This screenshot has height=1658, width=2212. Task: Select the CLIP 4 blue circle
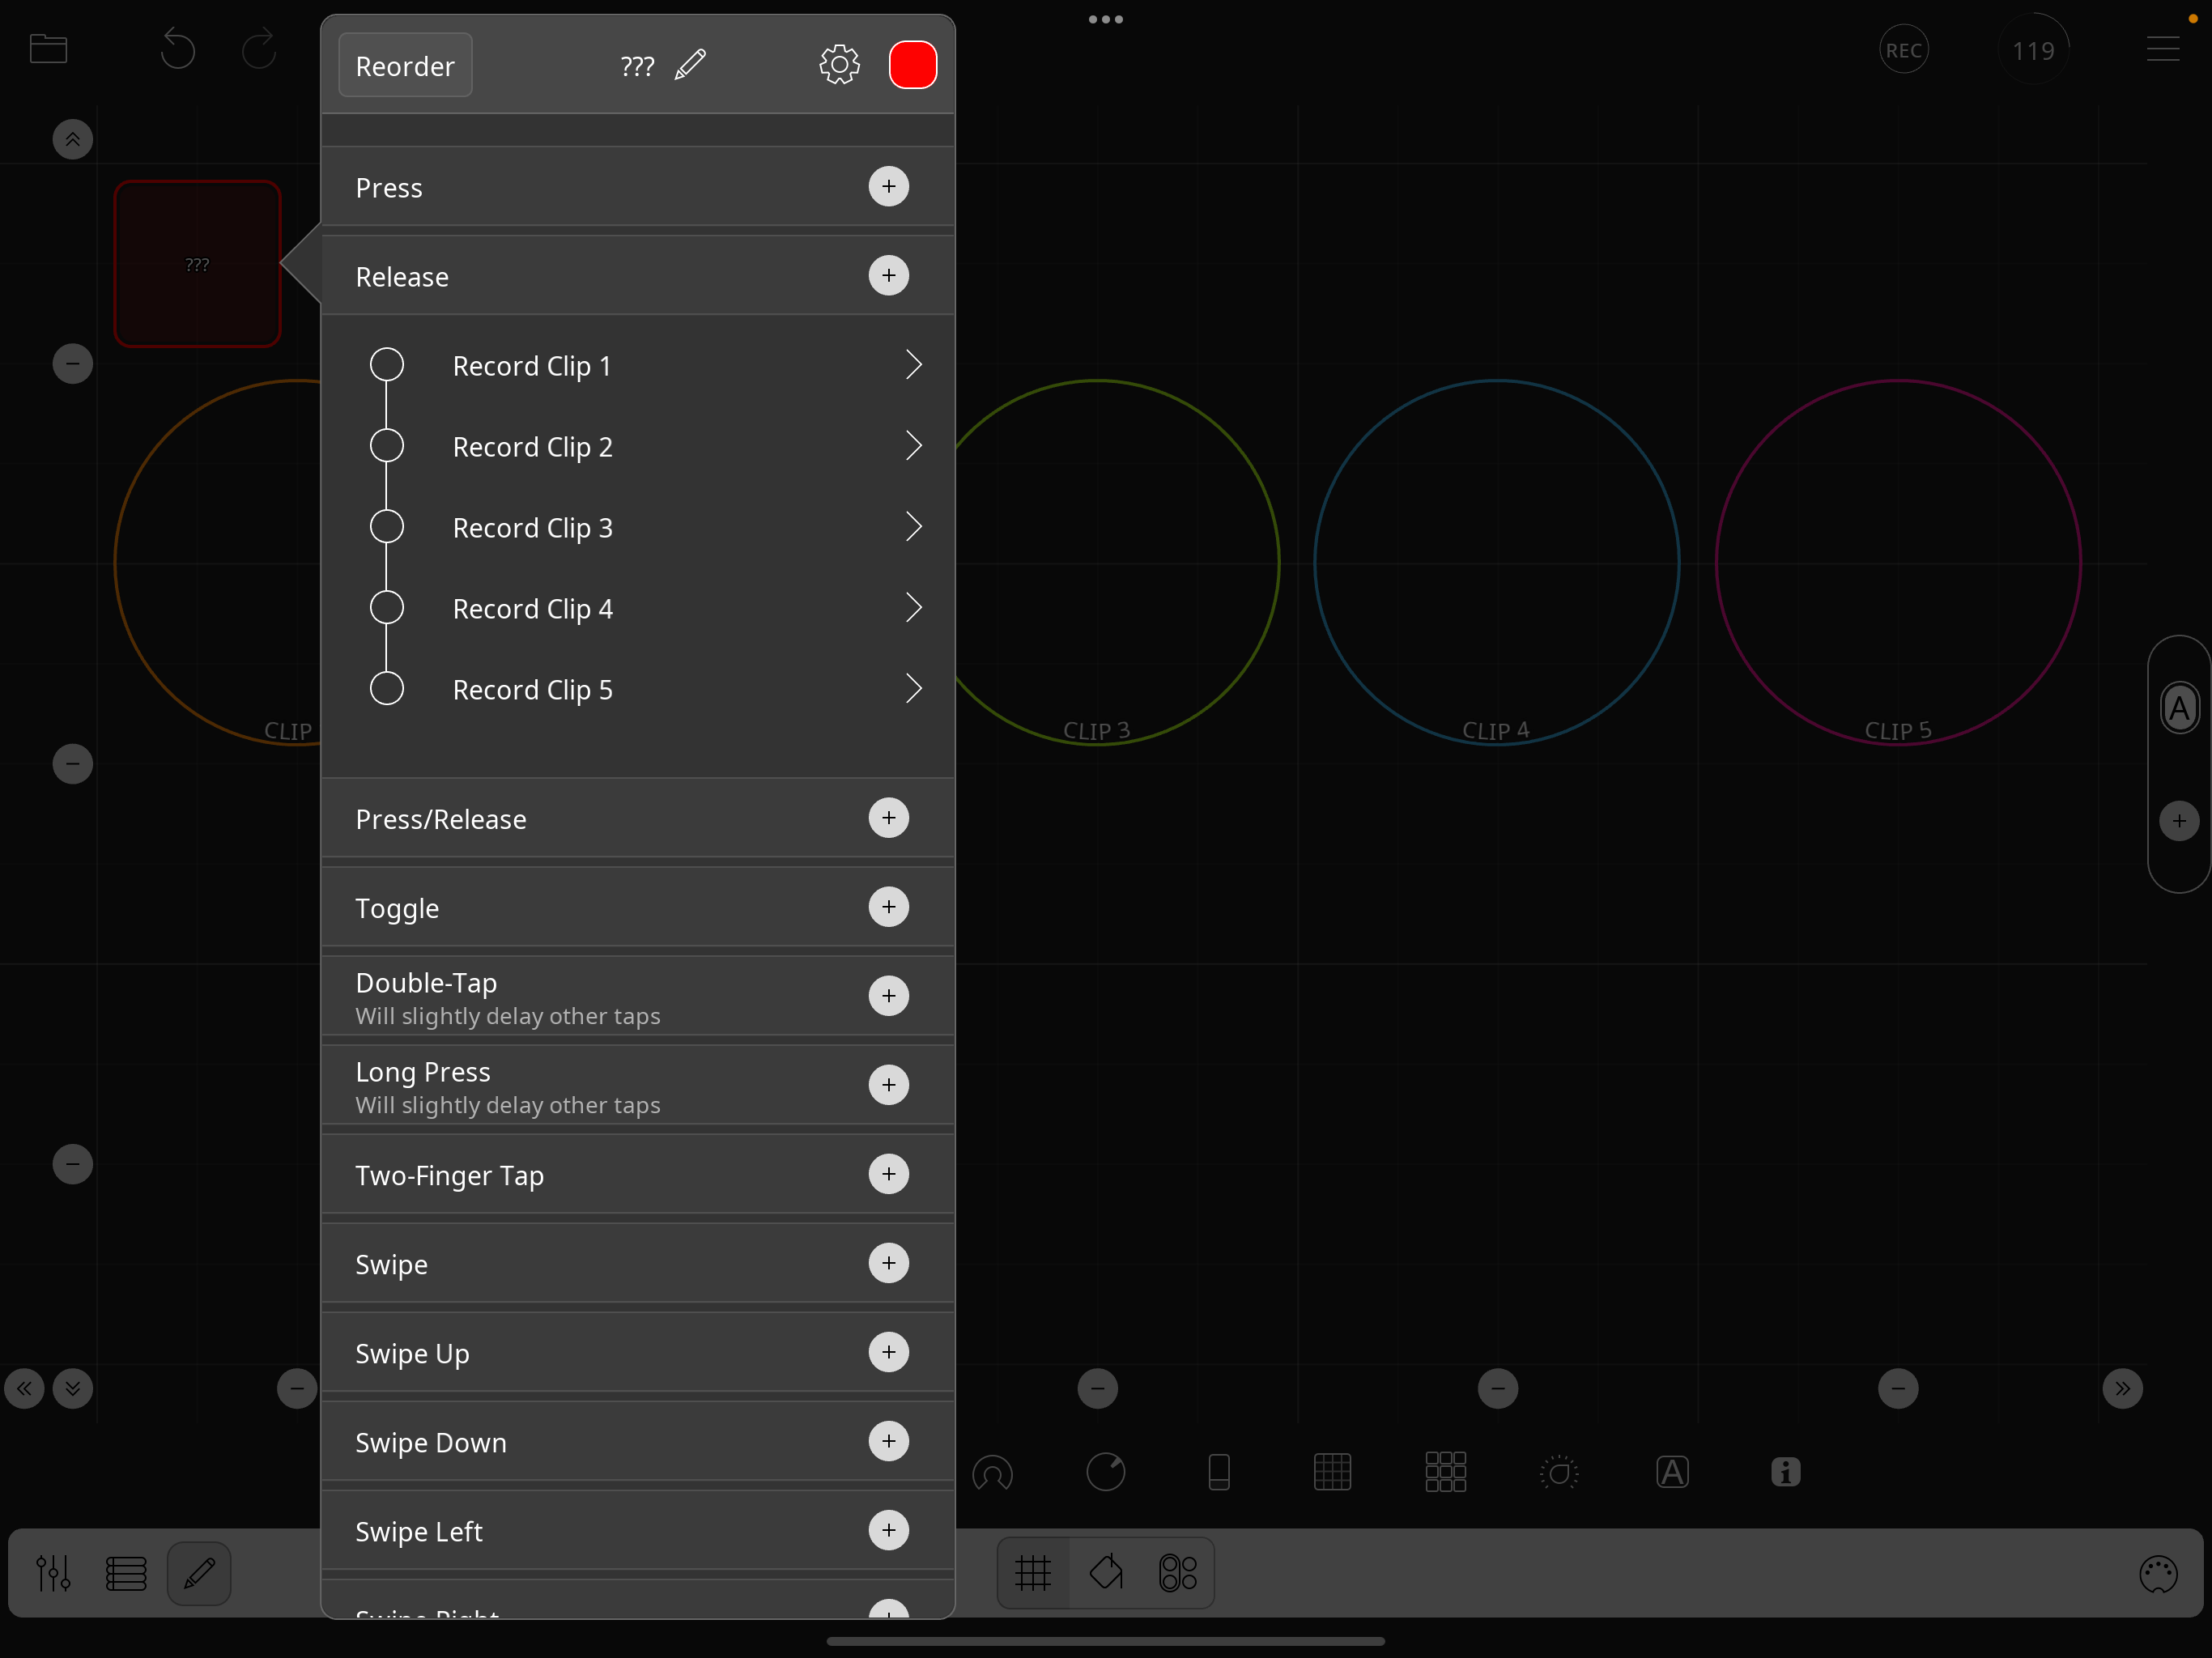click(1497, 562)
